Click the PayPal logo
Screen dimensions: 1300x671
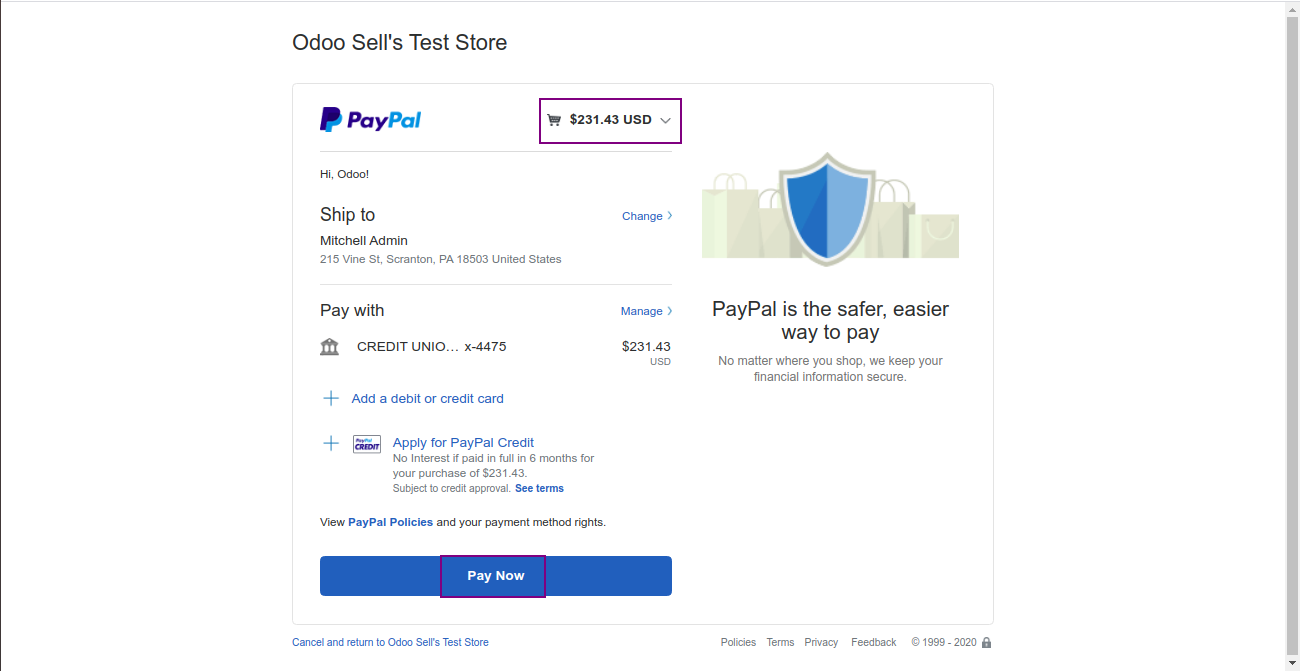point(370,120)
